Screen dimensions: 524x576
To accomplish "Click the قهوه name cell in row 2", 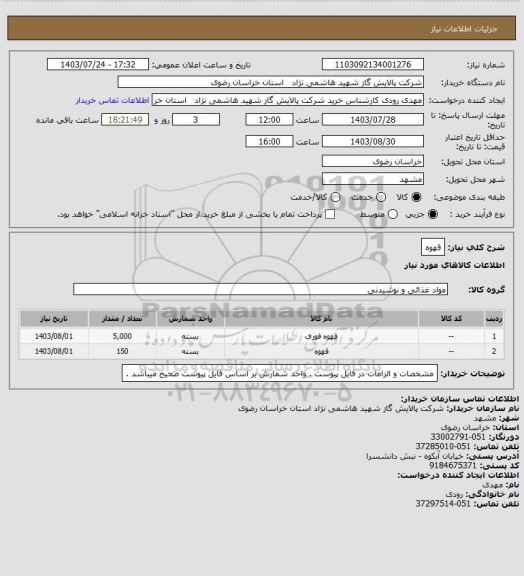I will (322, 352).
